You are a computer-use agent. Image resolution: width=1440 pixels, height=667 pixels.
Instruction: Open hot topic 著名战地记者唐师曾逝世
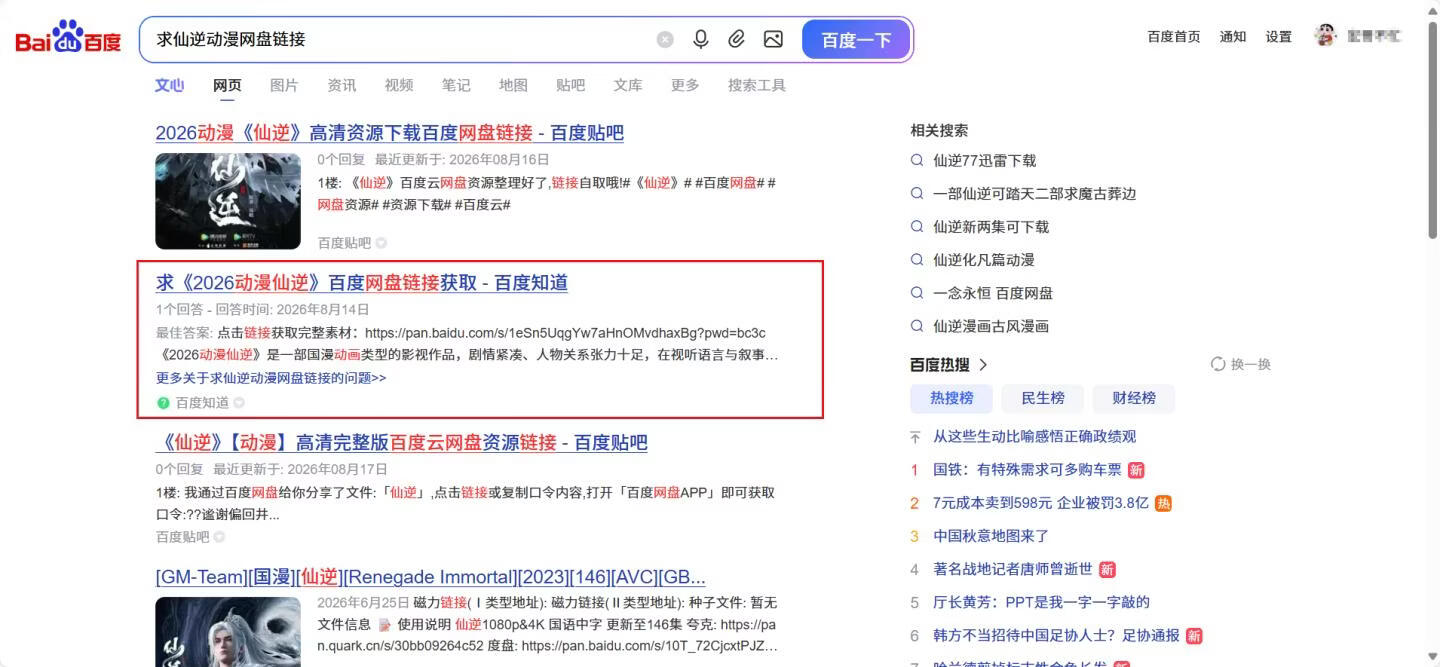click(1013, 569)
